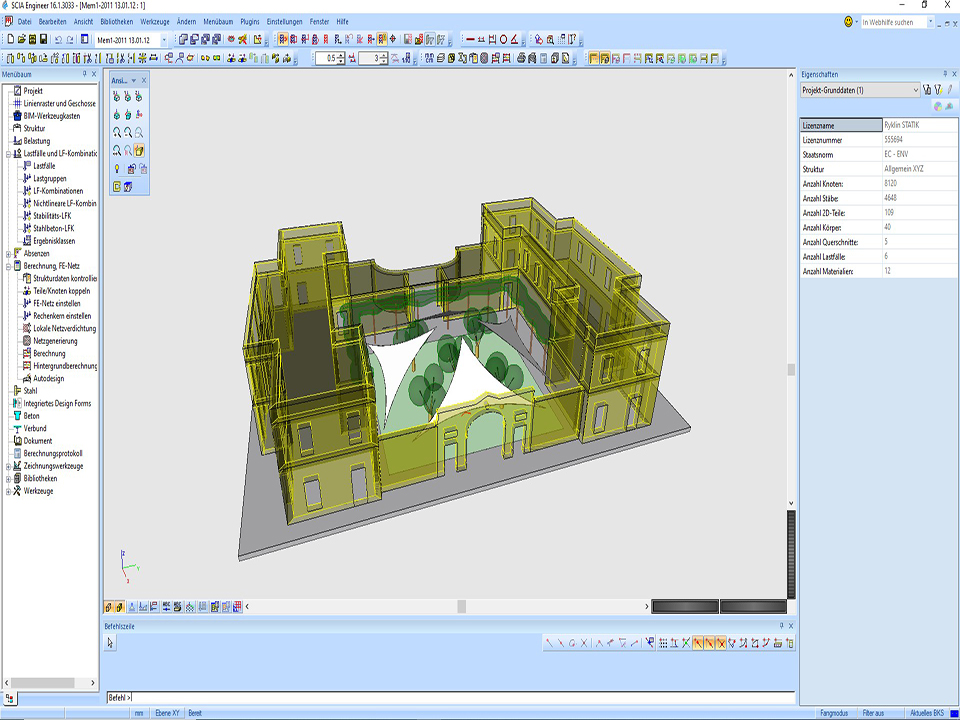960x720 pixels.
Task: Click the smiley feedback icon
Action: [x=849, y=21]
